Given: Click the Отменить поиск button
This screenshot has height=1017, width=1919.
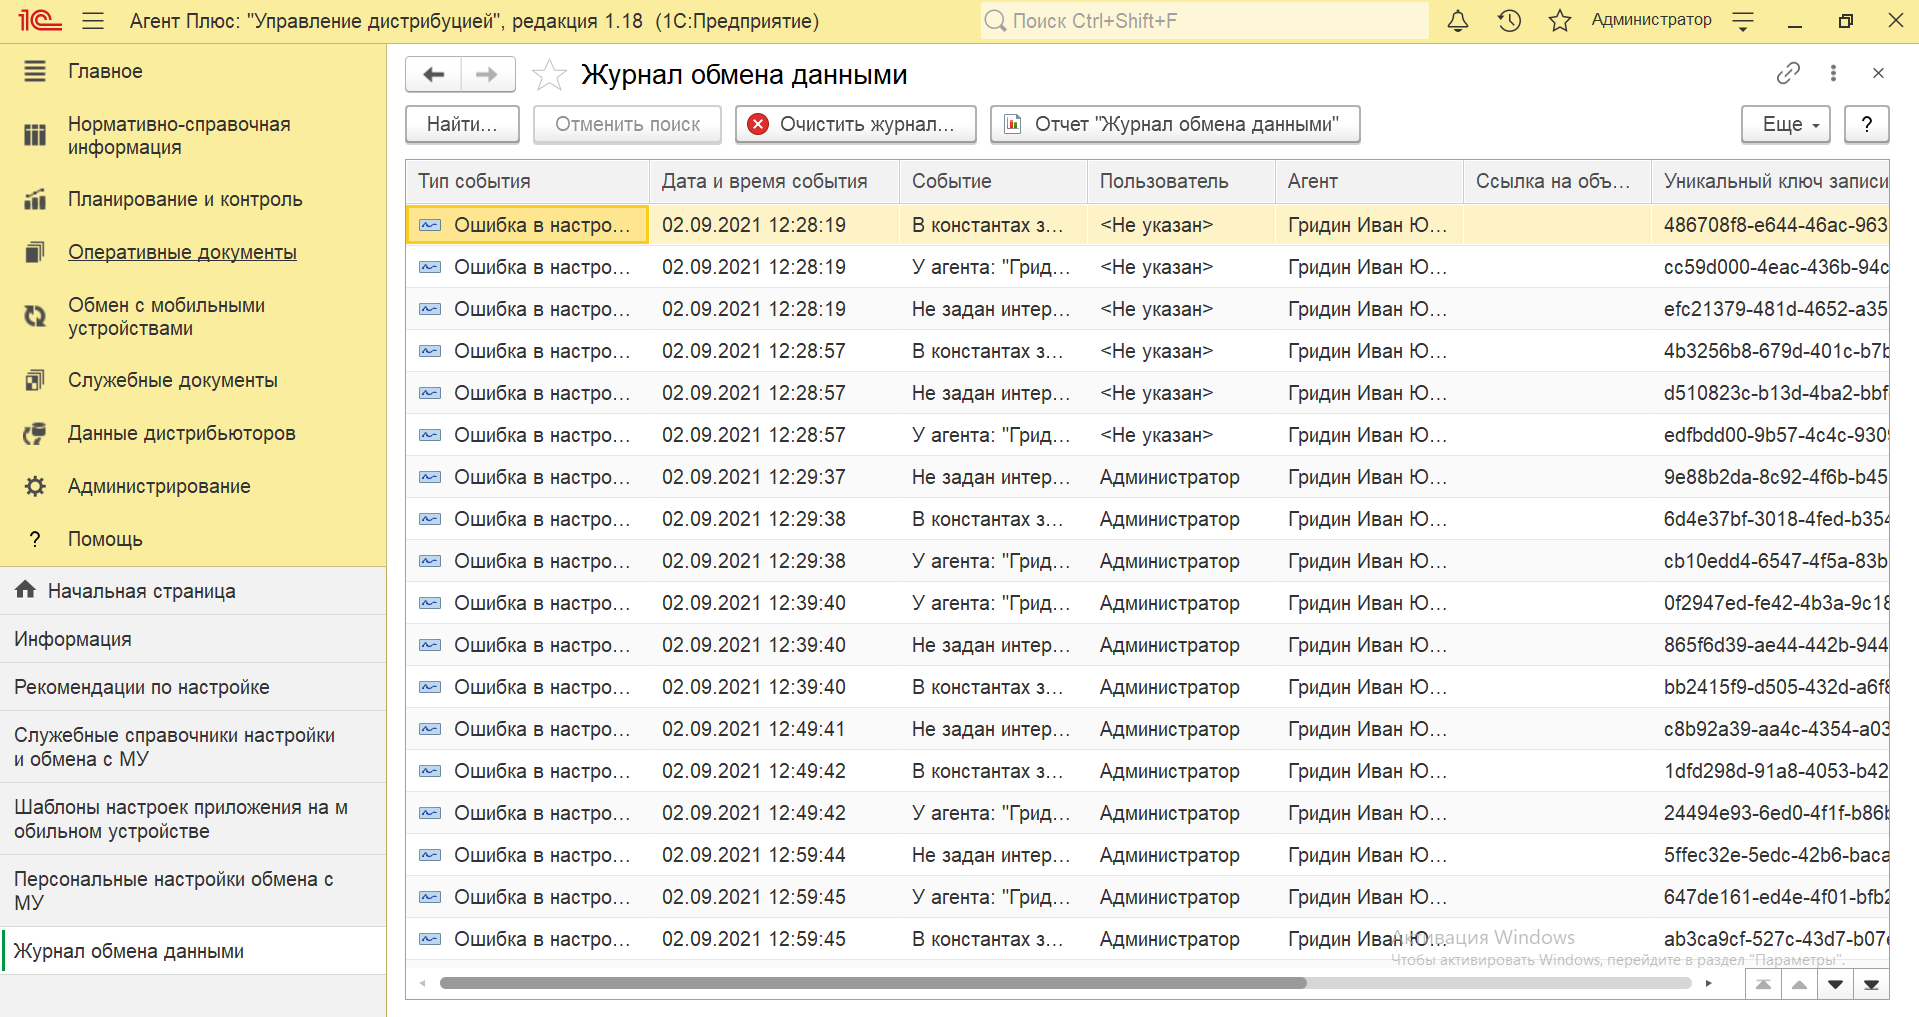Looking at the screenshot, I should pos(628,124).
